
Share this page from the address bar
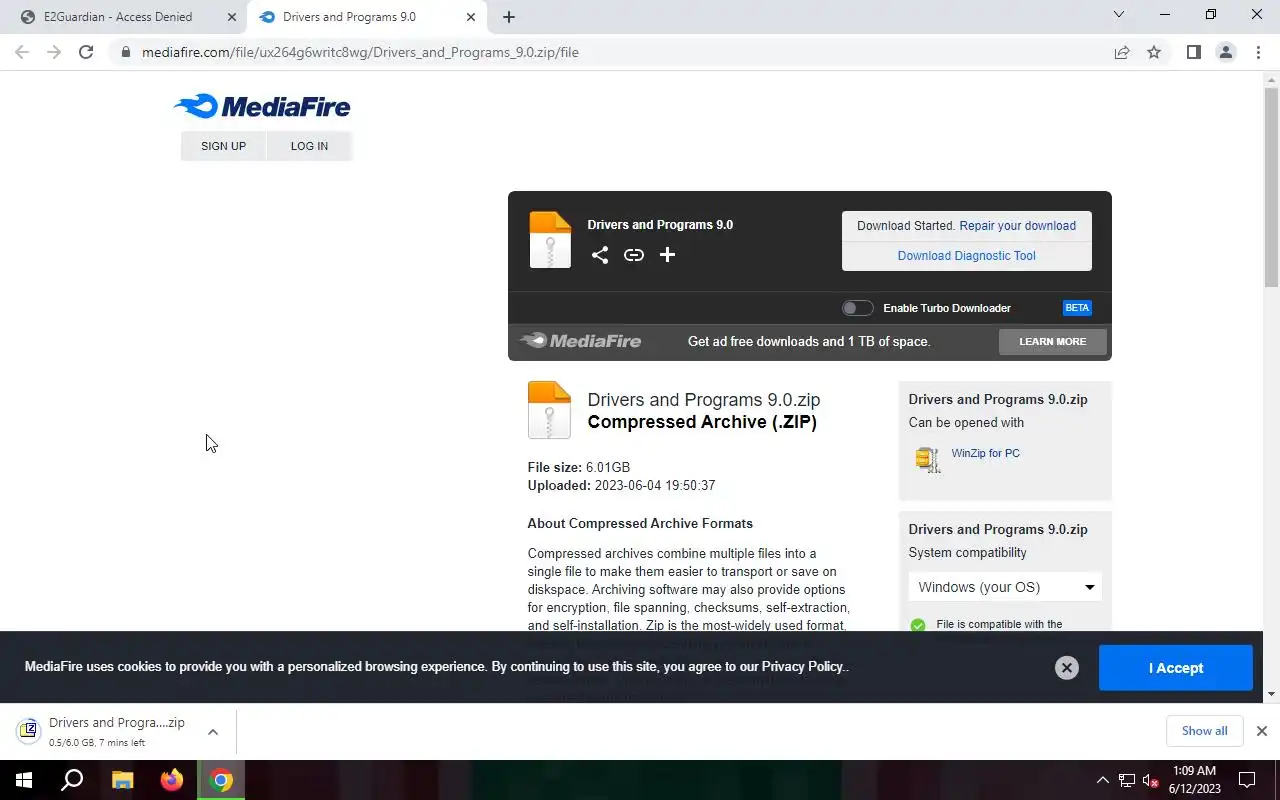1122,52
